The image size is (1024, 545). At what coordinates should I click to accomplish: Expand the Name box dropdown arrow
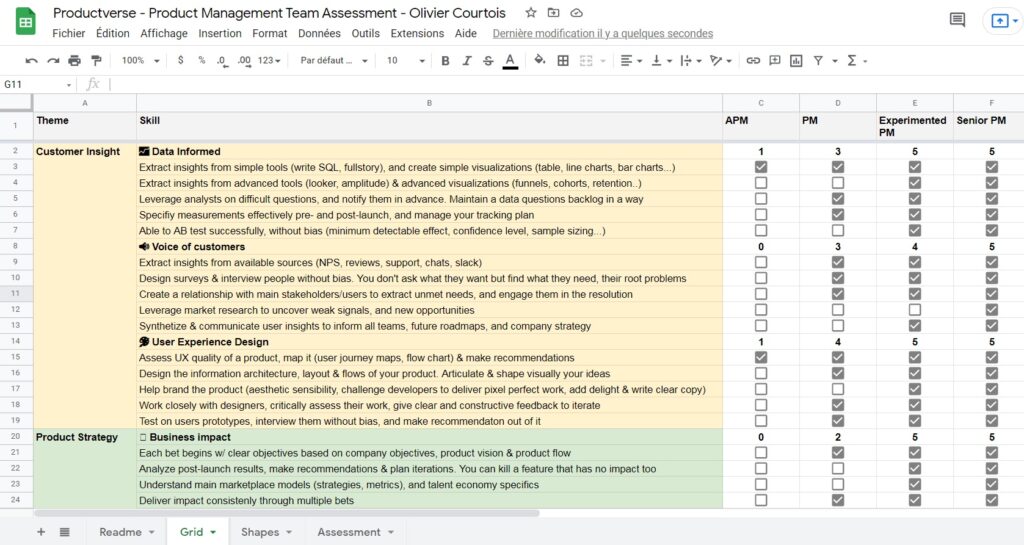pos(69,85)
